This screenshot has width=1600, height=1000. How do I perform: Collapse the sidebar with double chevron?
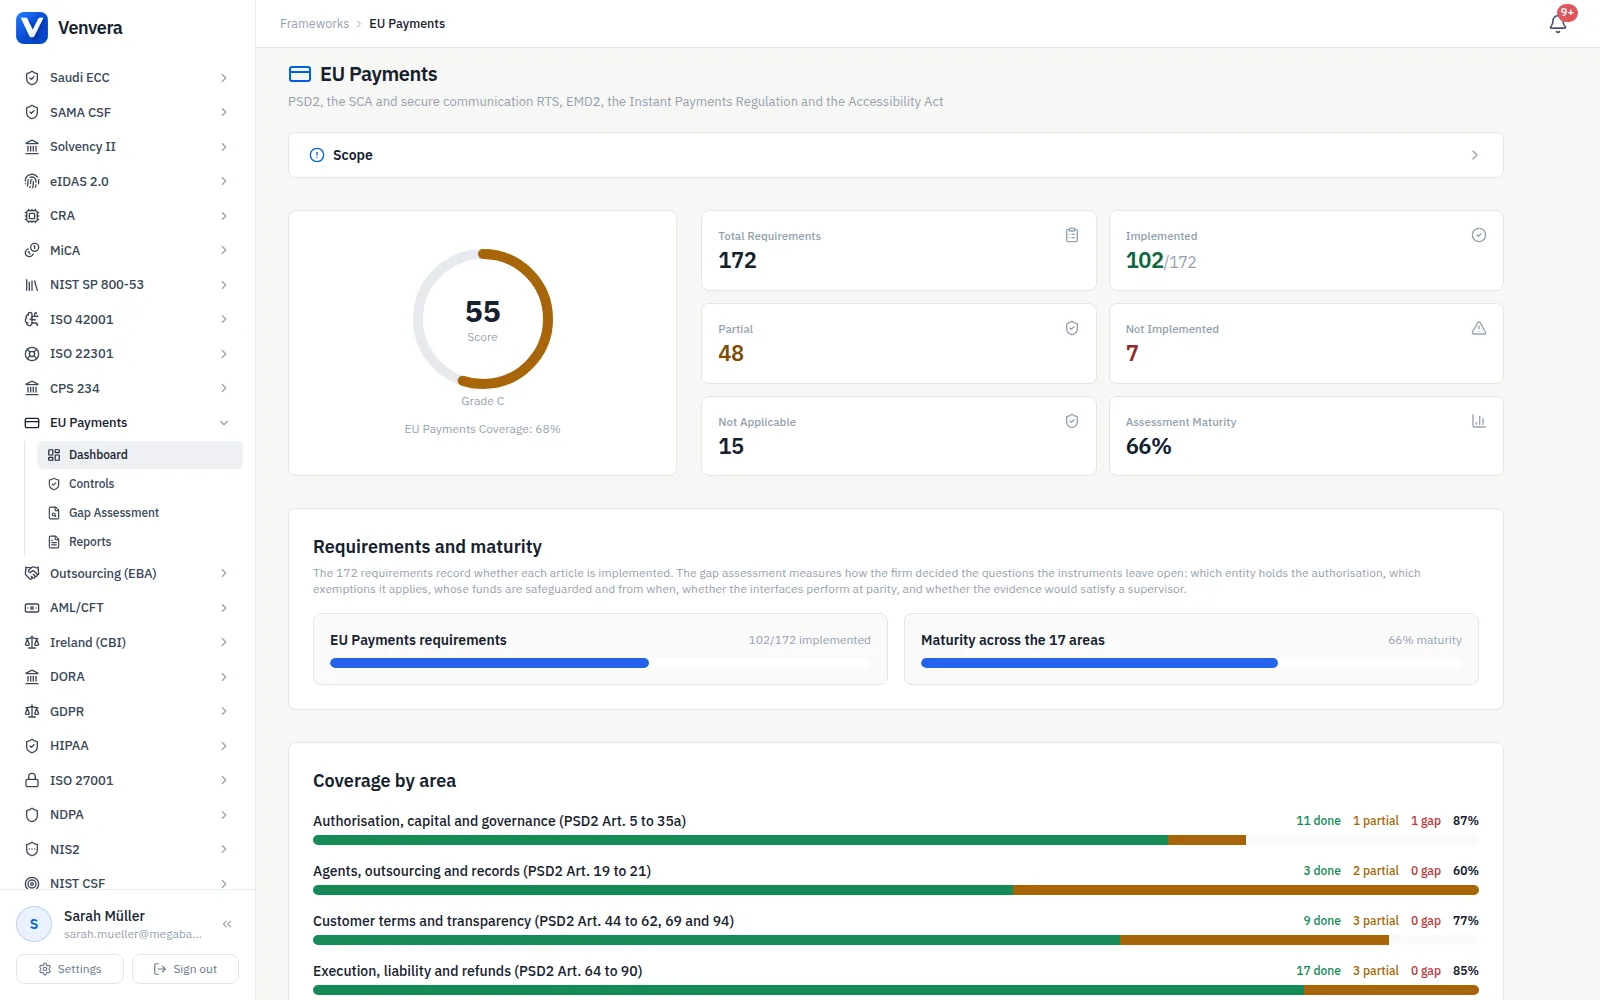click(227, 924)
